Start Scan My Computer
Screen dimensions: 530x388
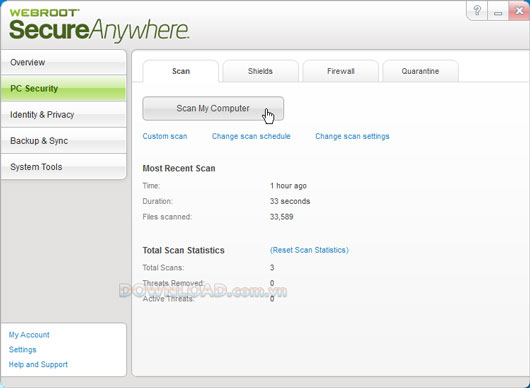coord(213,108)
